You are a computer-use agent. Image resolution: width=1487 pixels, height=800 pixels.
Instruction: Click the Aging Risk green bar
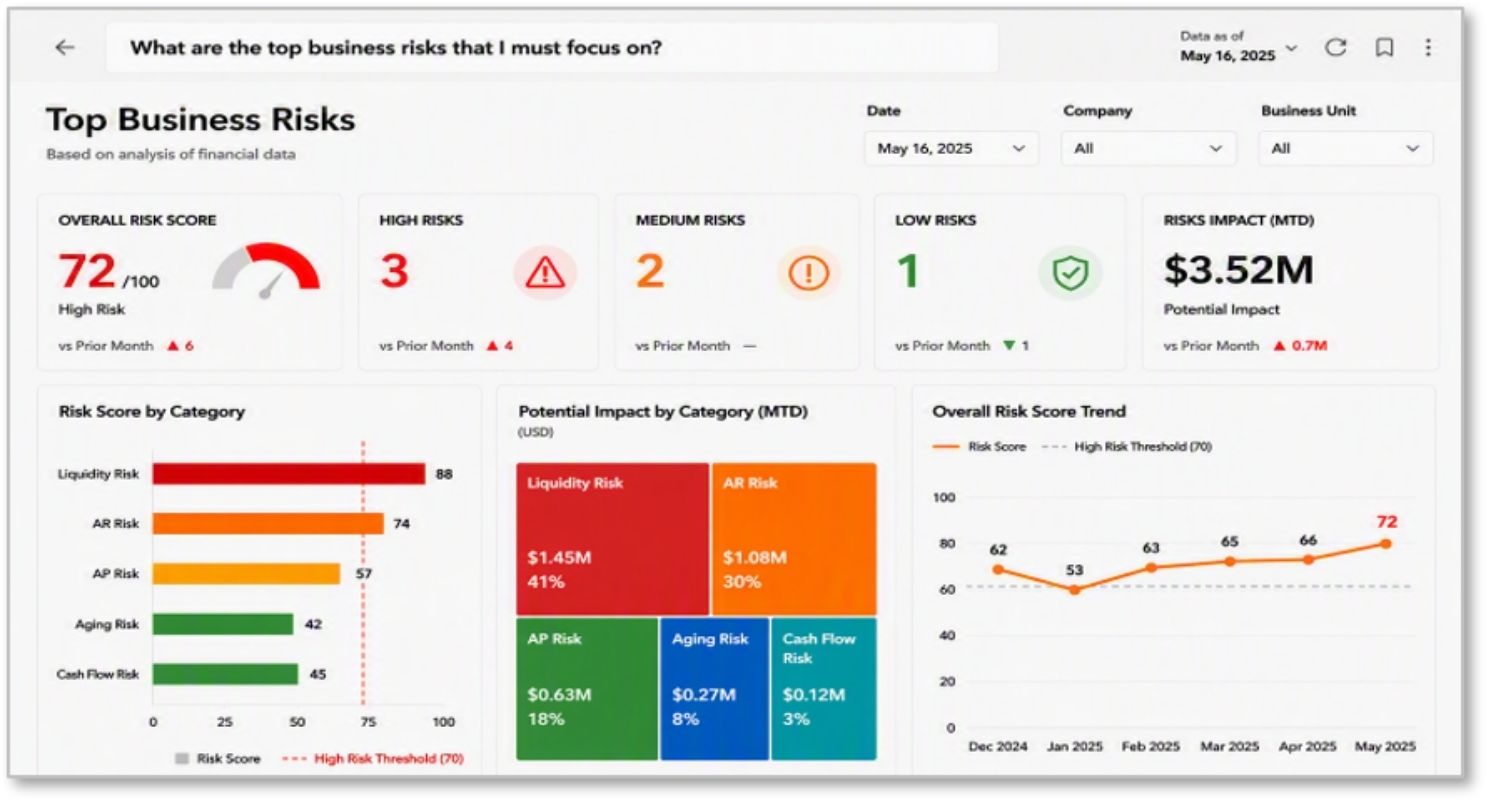(x=223, y=624)
